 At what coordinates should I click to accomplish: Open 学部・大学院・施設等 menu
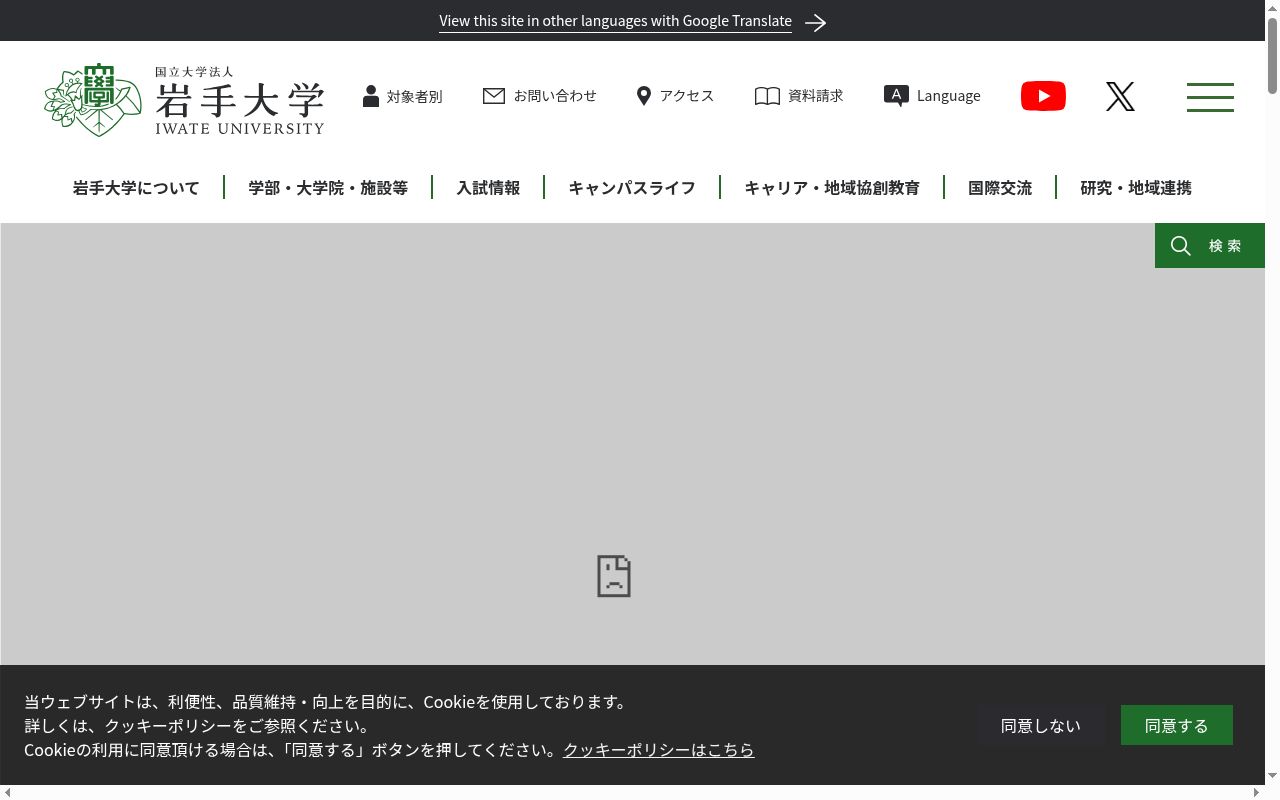click(x=328, y=188)
